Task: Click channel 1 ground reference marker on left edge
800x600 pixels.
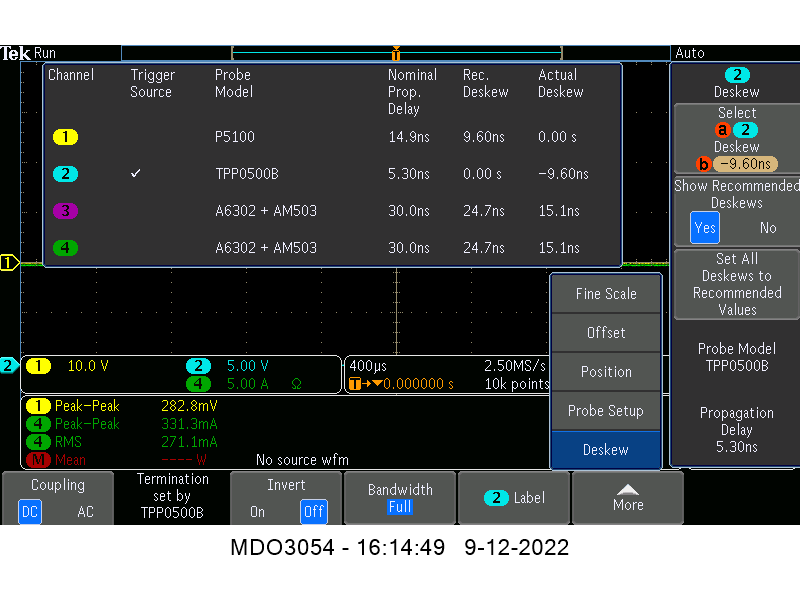Action: click(x=9, y=263)
